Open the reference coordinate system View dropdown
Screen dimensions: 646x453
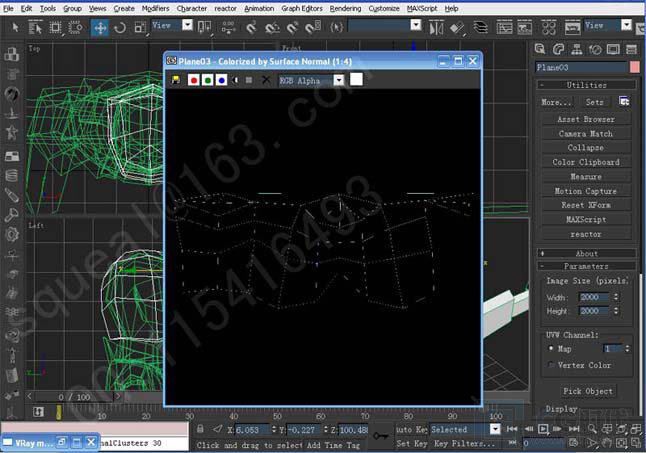tap(187, 25)
